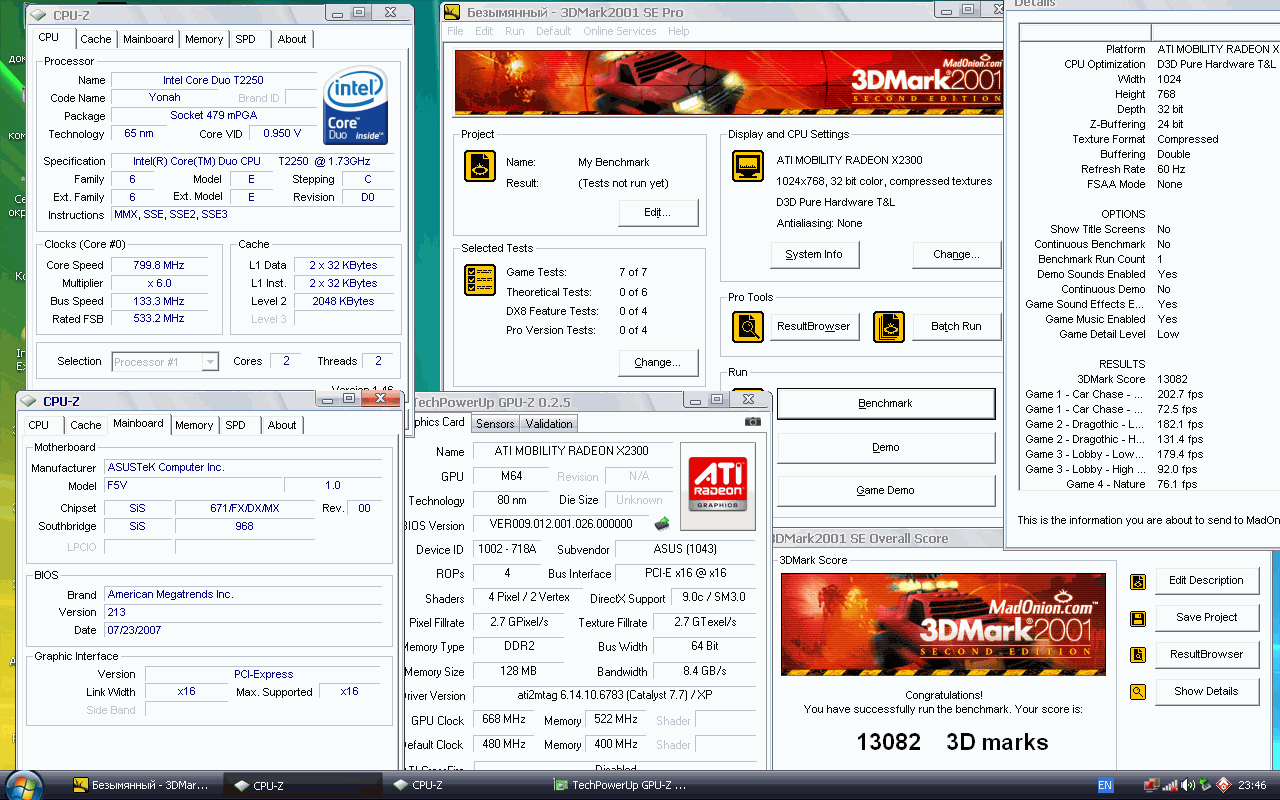Click the floppy icon next to Save Project
Viewport: 1280px width, 800px height.
point(1137,618)
